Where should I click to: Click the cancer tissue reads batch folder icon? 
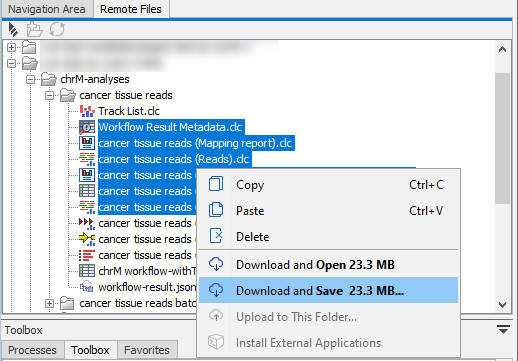pos(67,303)
